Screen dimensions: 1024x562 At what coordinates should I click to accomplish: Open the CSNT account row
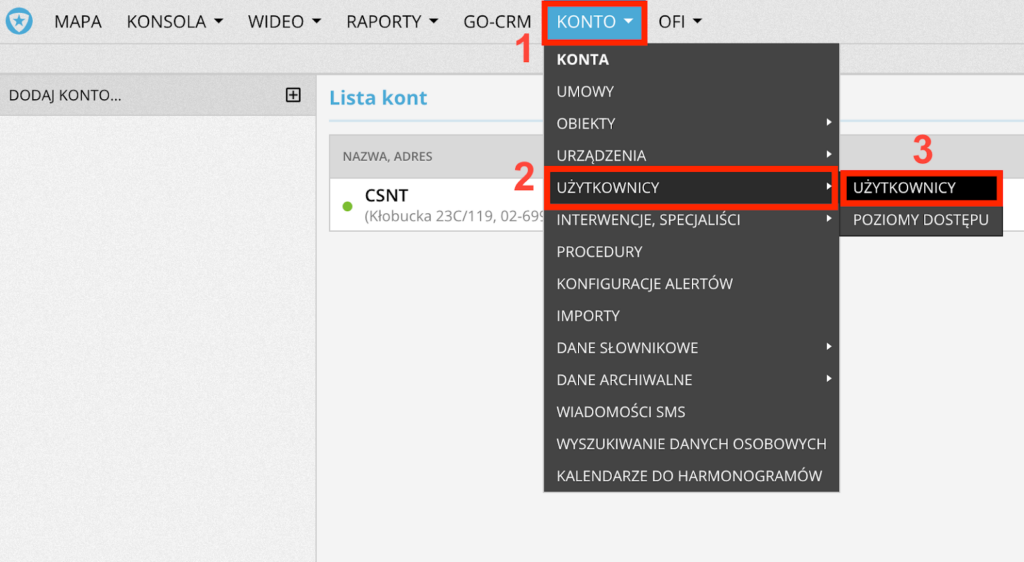[430, 205]
